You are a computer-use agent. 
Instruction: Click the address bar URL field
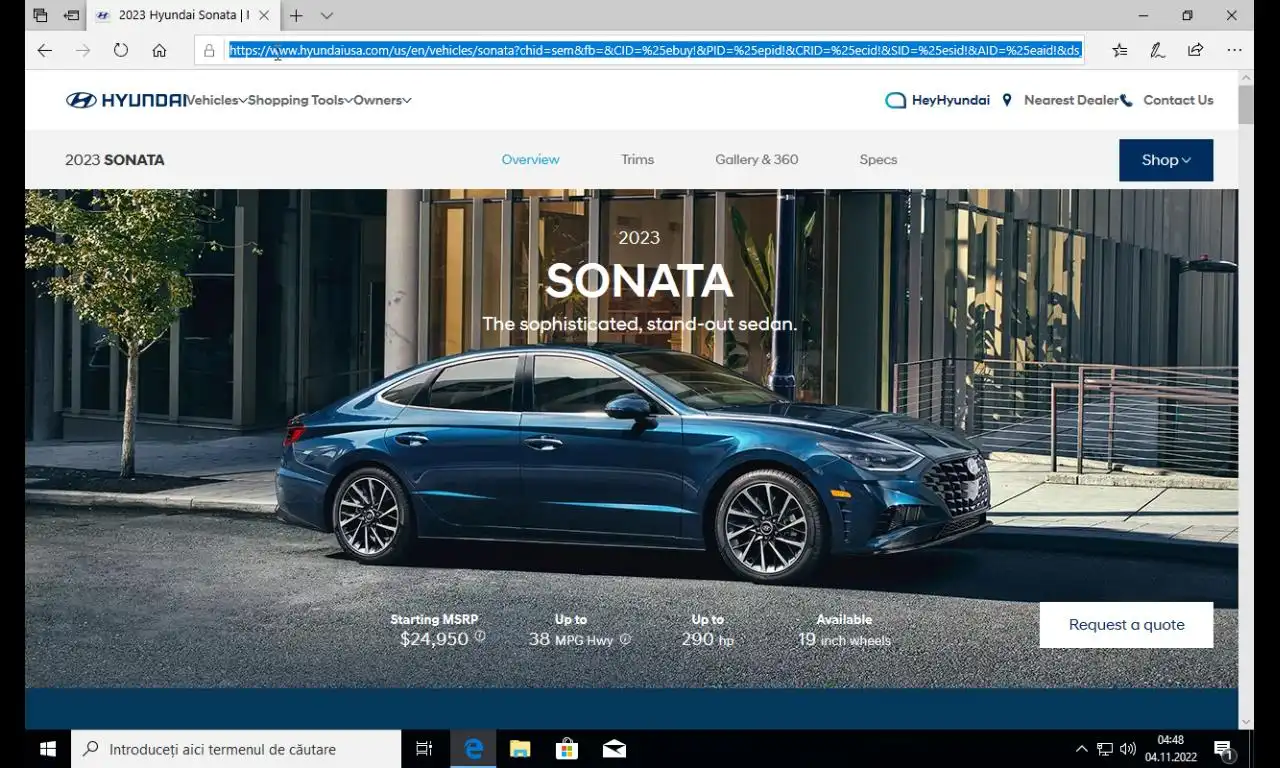pos(654,50)
